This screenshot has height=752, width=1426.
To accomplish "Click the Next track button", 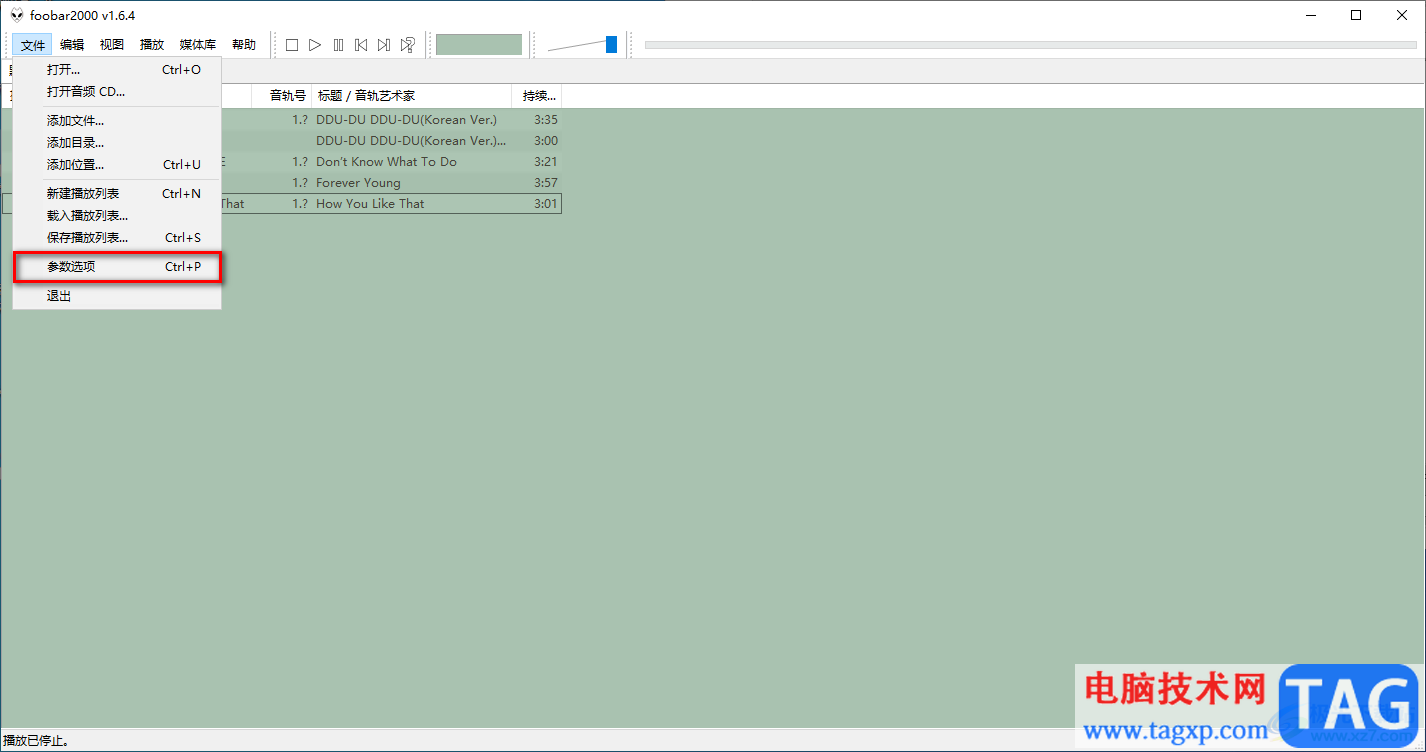I will click(x=384, y=45).
